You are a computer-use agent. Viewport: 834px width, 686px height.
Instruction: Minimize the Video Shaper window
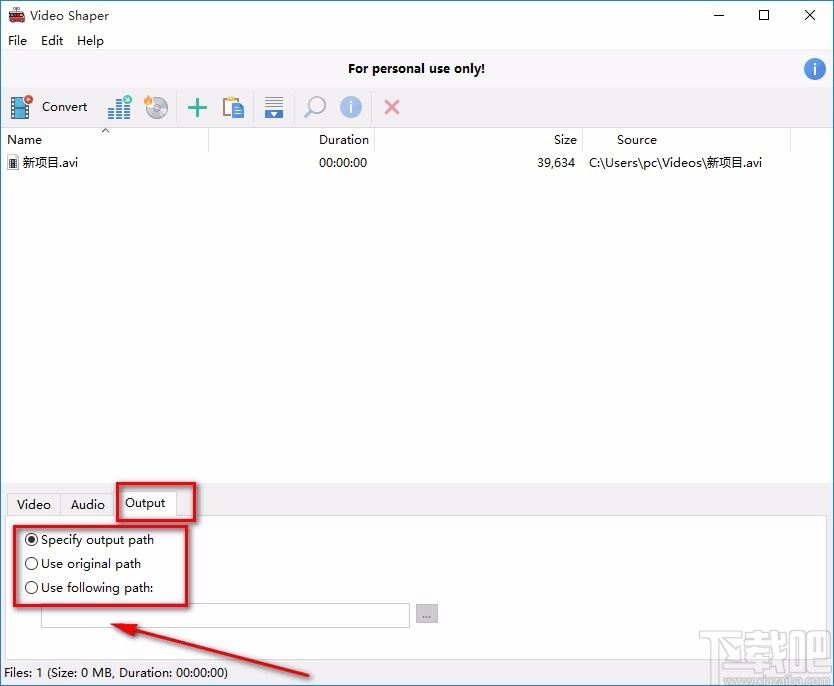click(x=719, y=15)
